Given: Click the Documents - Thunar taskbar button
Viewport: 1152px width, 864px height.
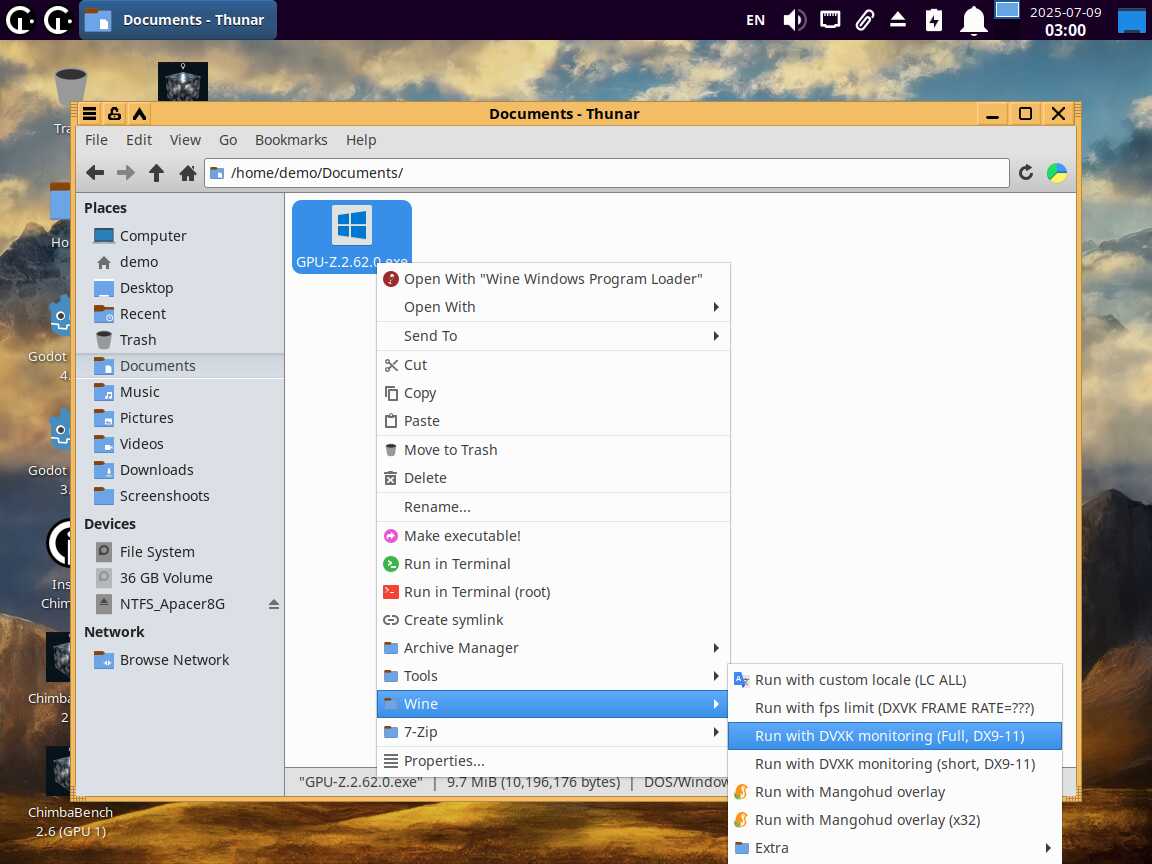Looking at the screenshot, I should (x=178, y=20).
